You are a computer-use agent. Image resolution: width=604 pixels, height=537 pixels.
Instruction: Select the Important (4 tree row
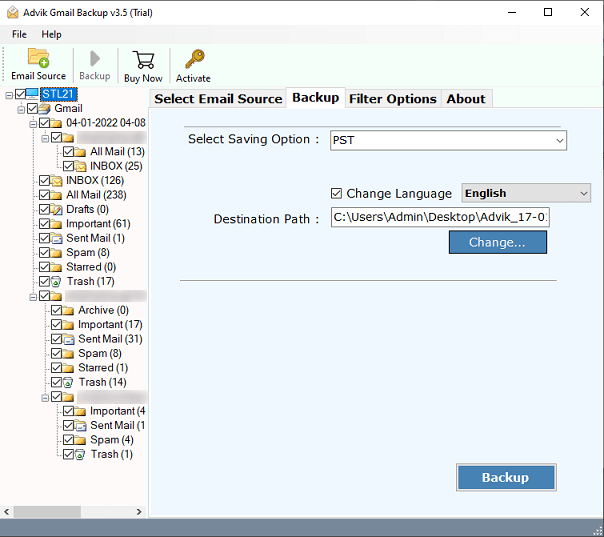117,411
